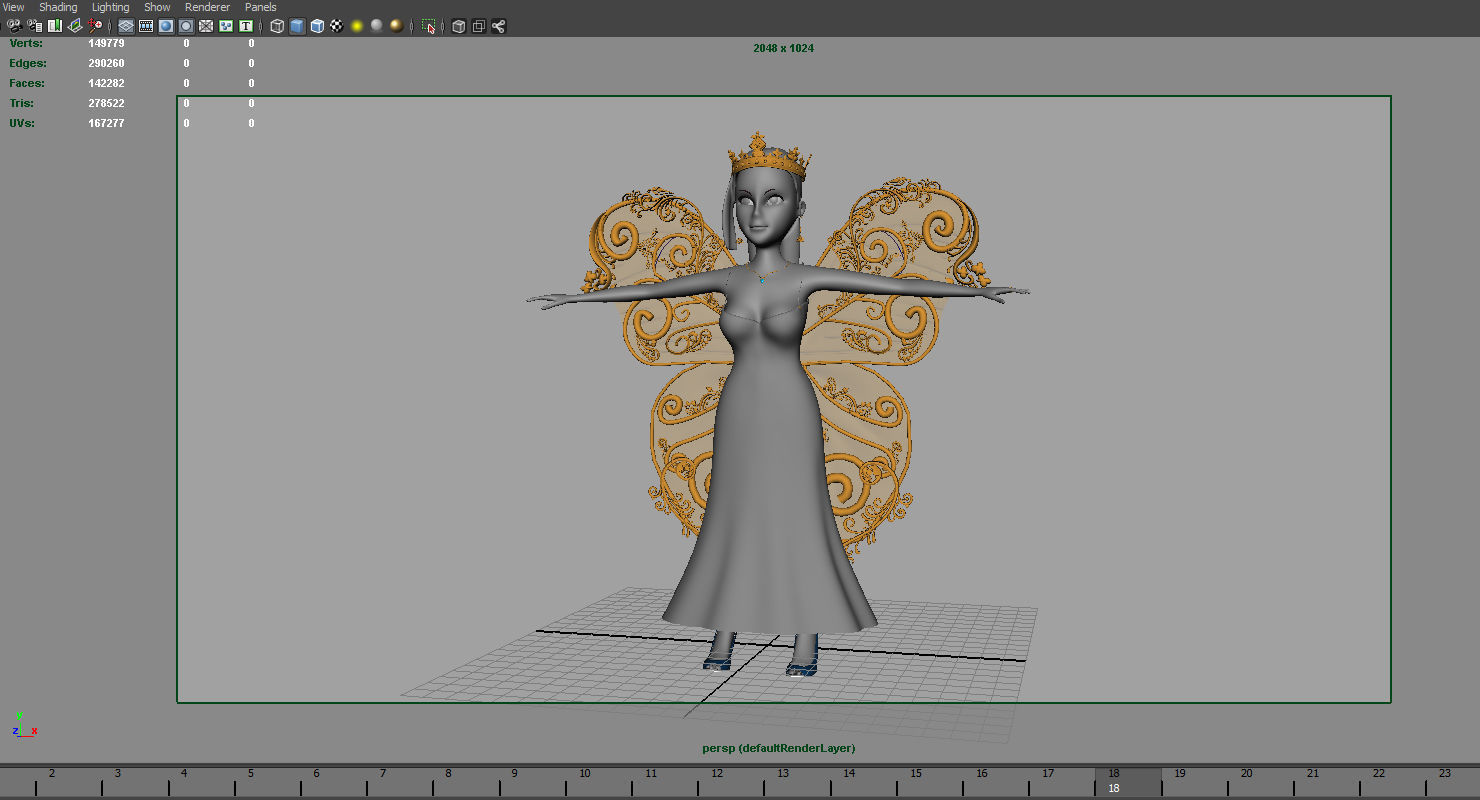The width and height of the screenshot is (1480, 800).
Task: Toggle Use All Lights display
Action: [x=358, y=26]
